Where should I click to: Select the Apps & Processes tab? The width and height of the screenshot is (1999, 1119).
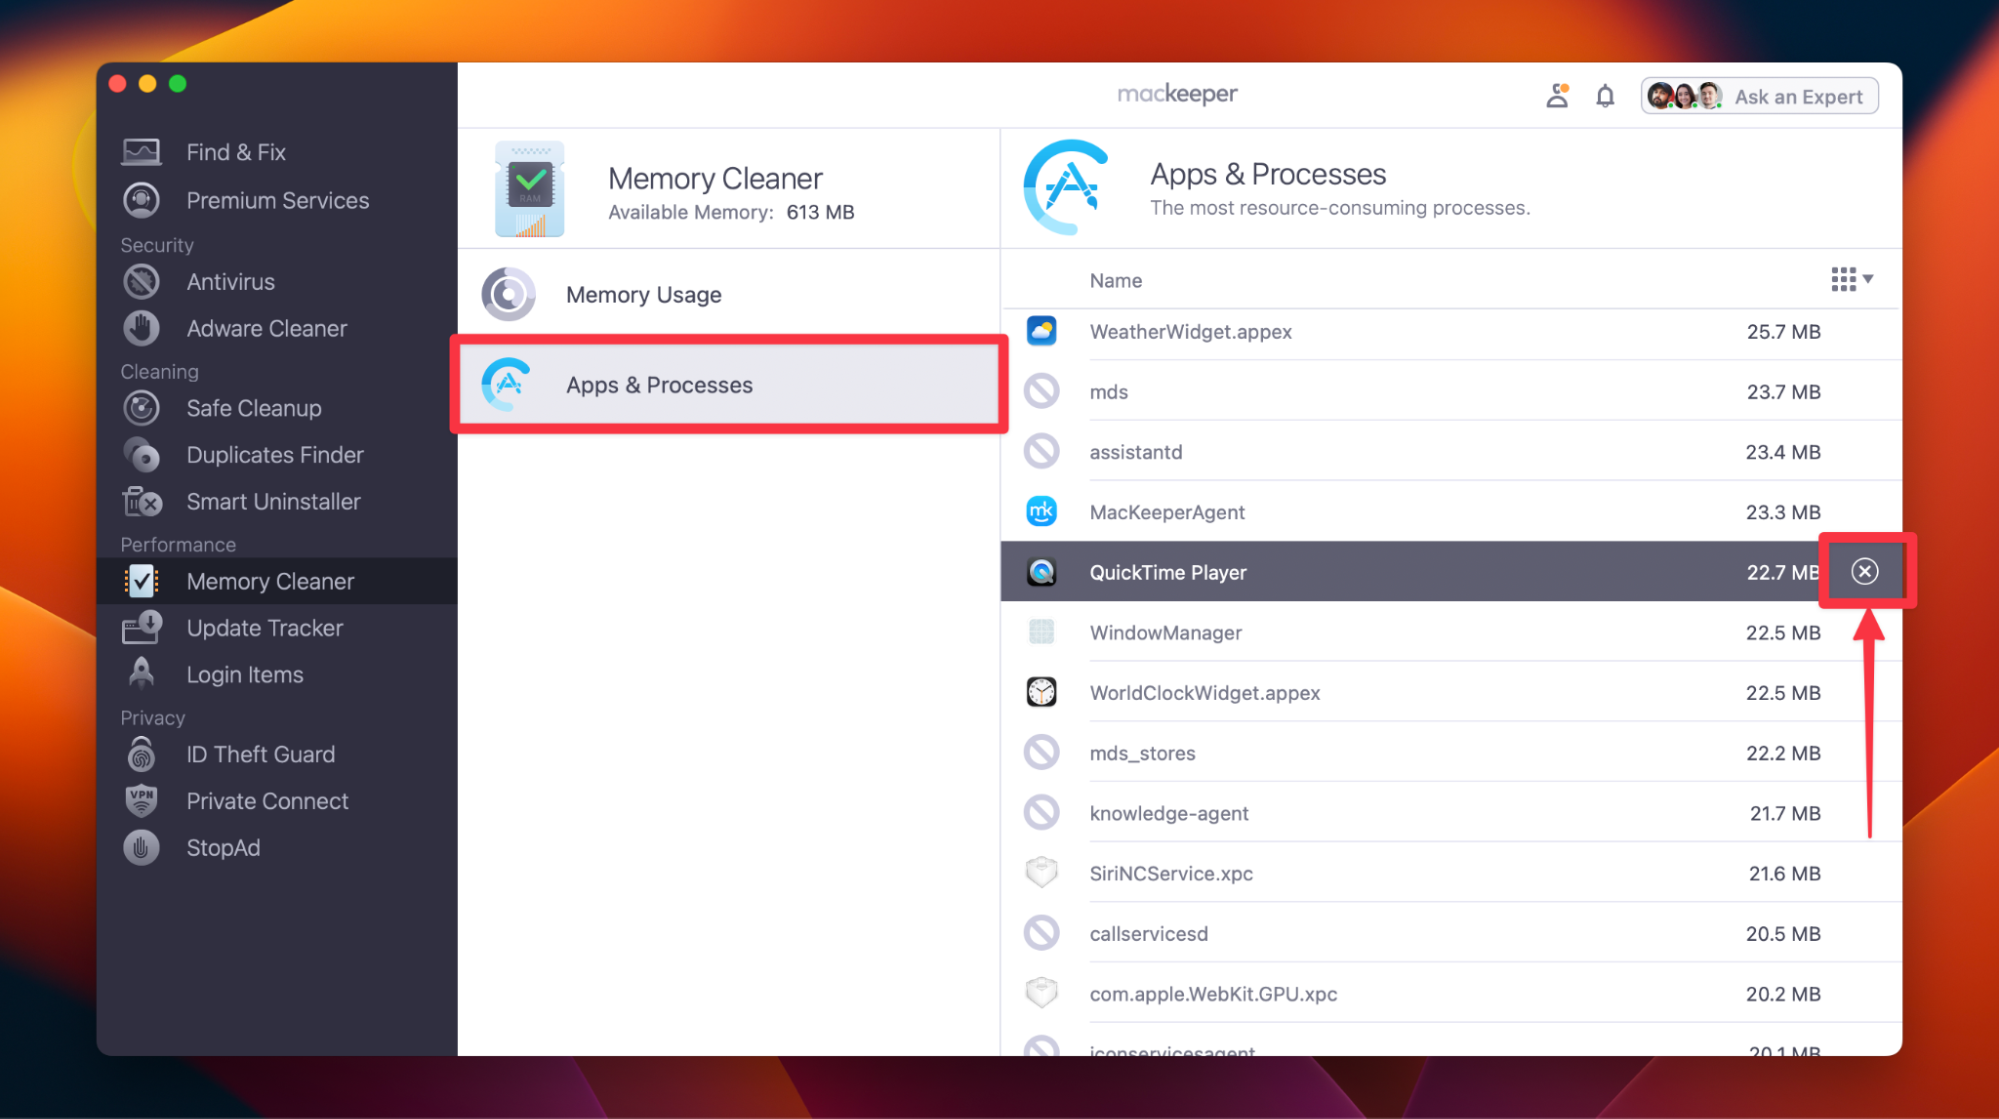[658, 385]
